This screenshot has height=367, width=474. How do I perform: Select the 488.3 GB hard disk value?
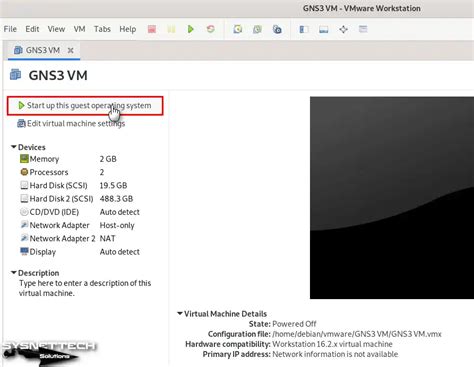point(116,199)
